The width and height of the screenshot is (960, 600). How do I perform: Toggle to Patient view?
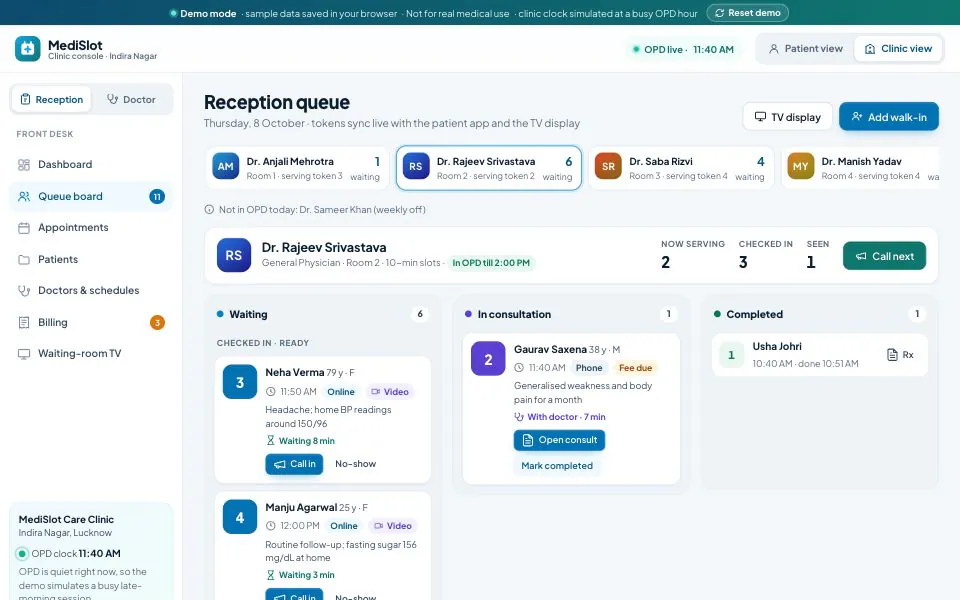(805, 49)
